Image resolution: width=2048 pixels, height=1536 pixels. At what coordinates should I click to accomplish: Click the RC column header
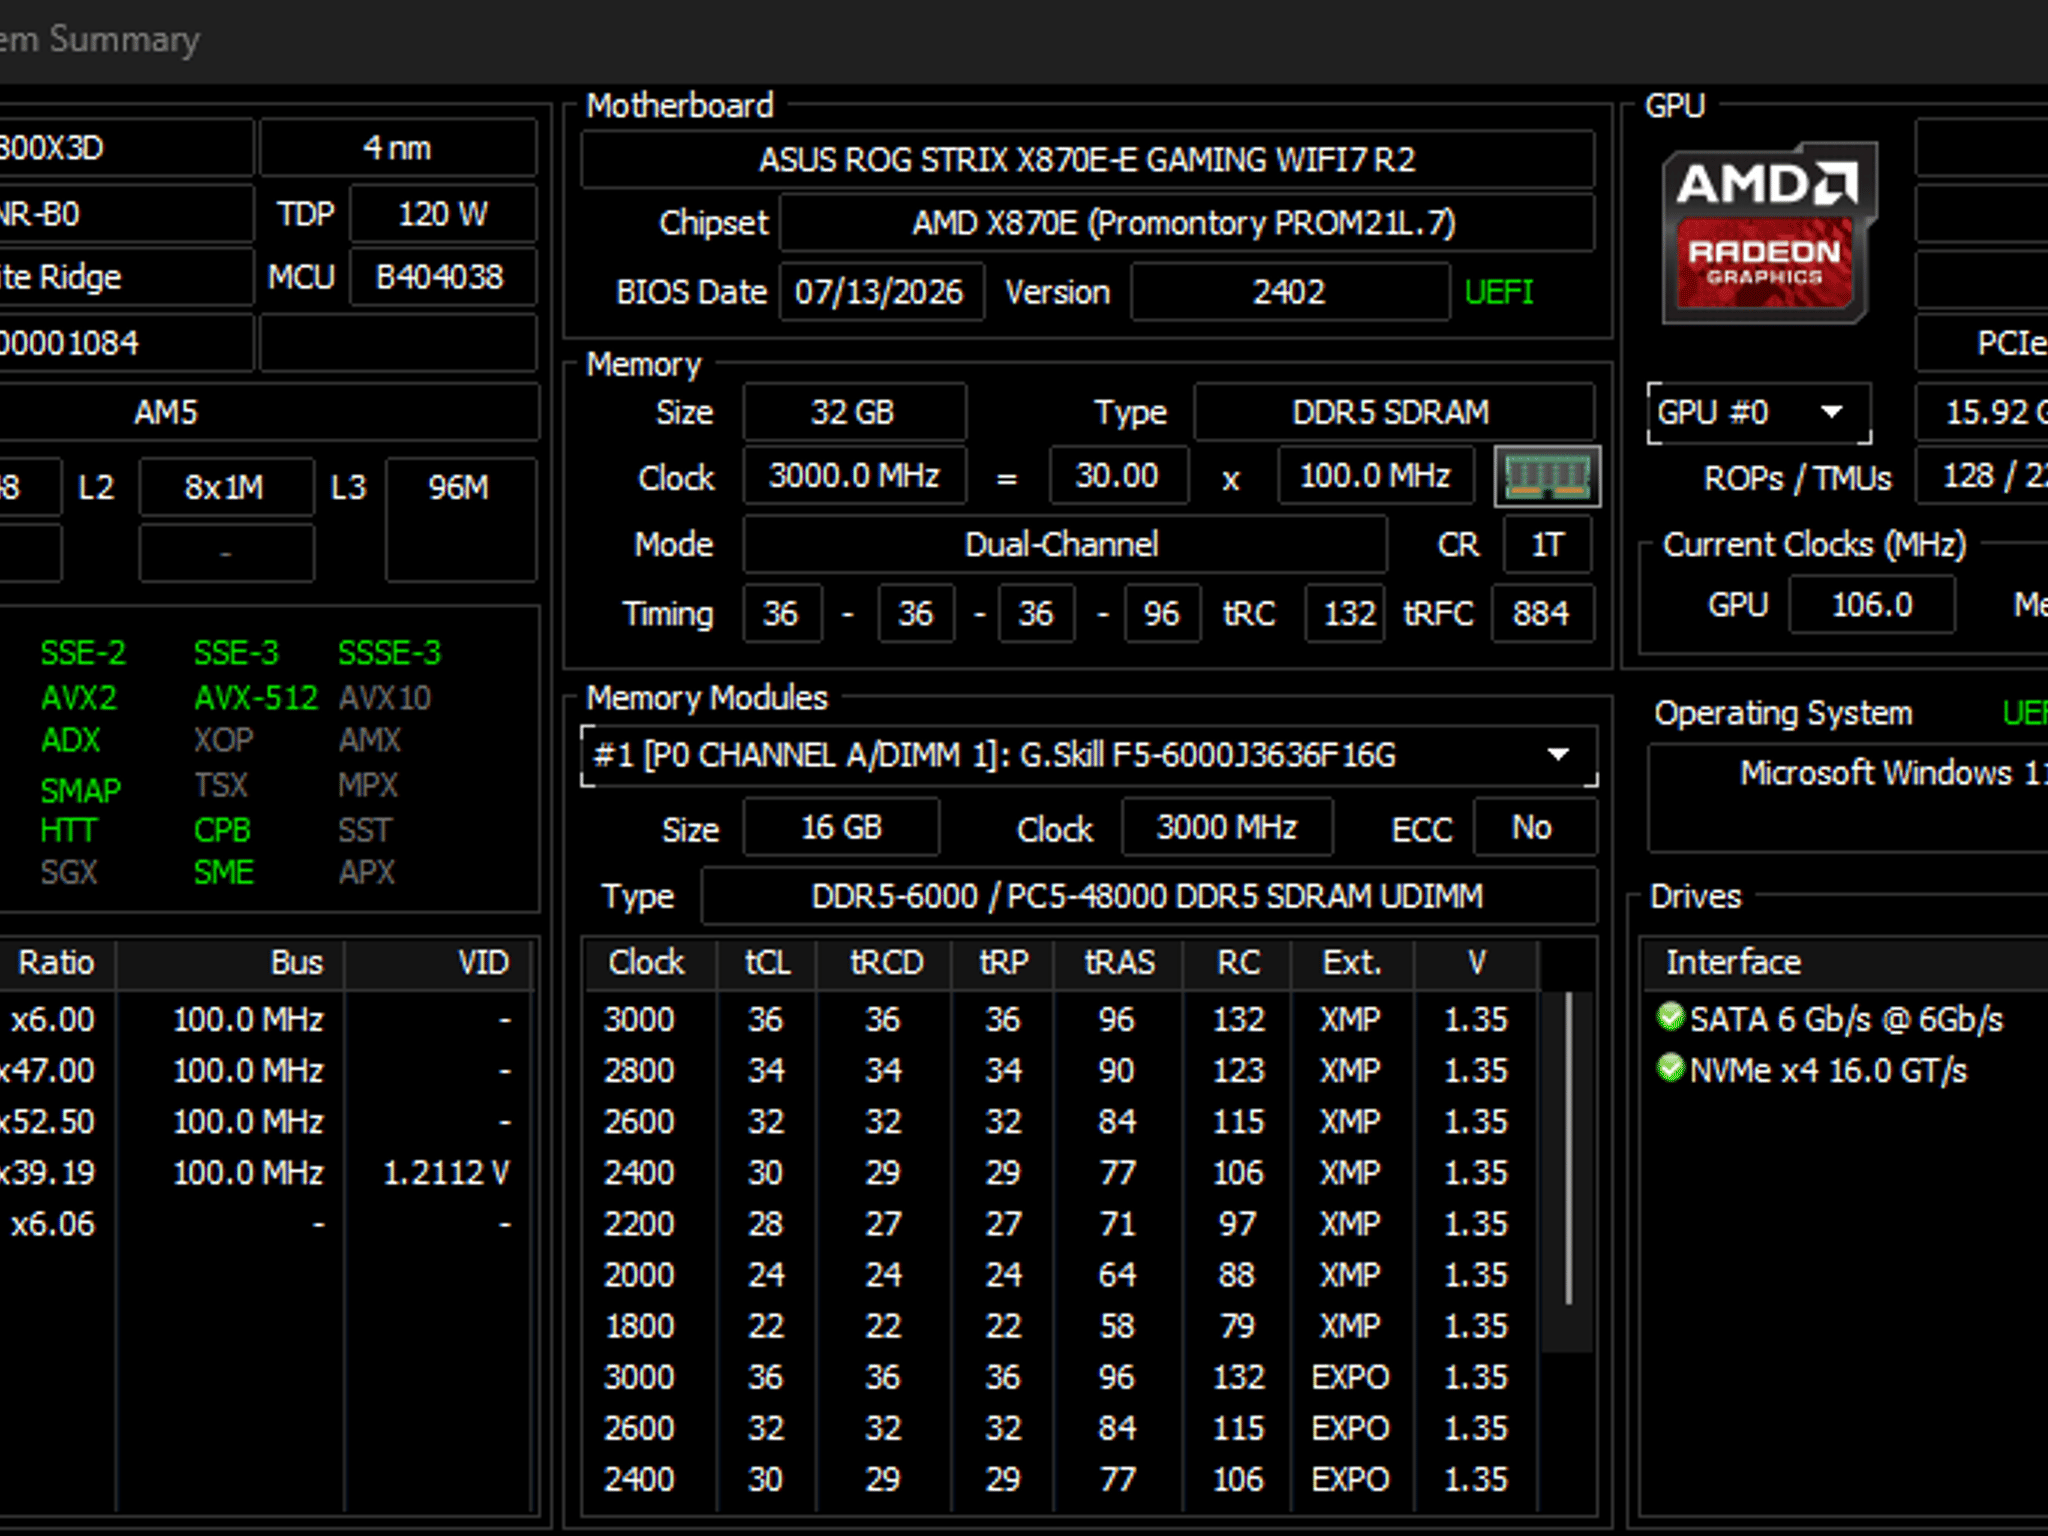[x=1238, y=962]
